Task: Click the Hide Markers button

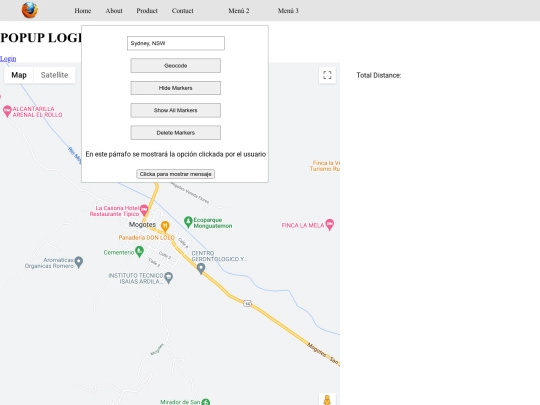Action: [x=176, y=88]
